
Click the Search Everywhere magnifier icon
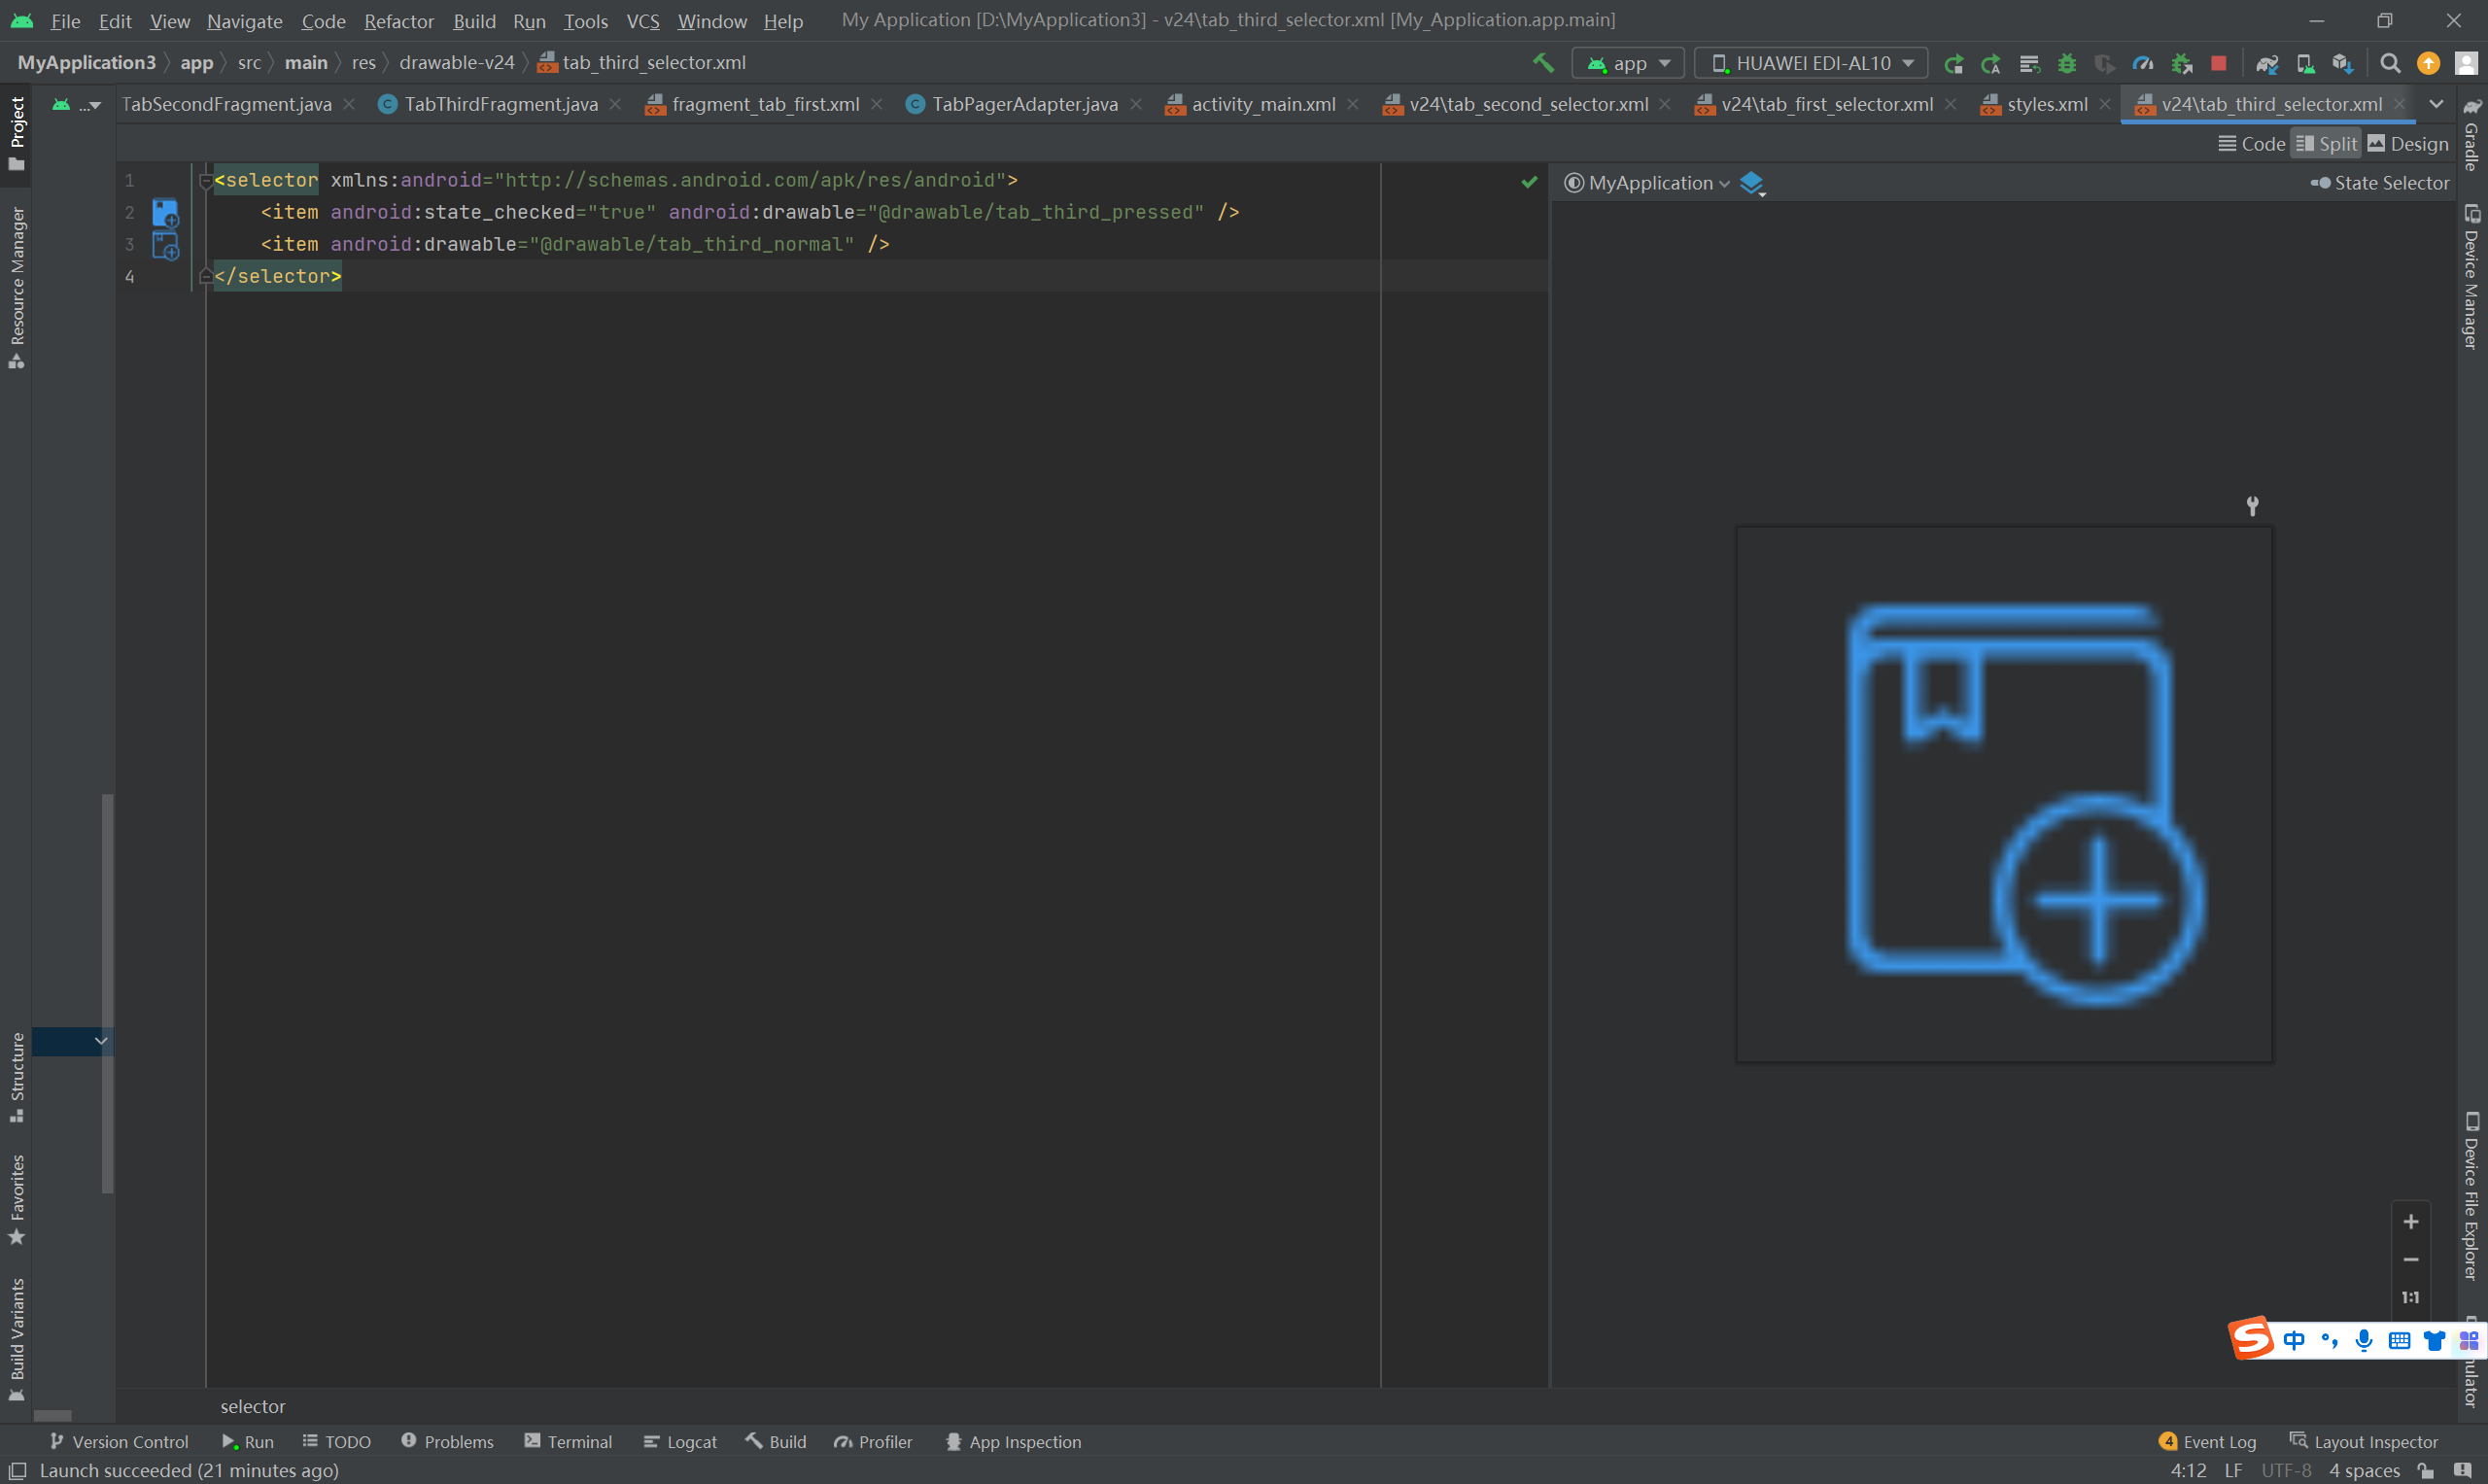pos(2390,63)
